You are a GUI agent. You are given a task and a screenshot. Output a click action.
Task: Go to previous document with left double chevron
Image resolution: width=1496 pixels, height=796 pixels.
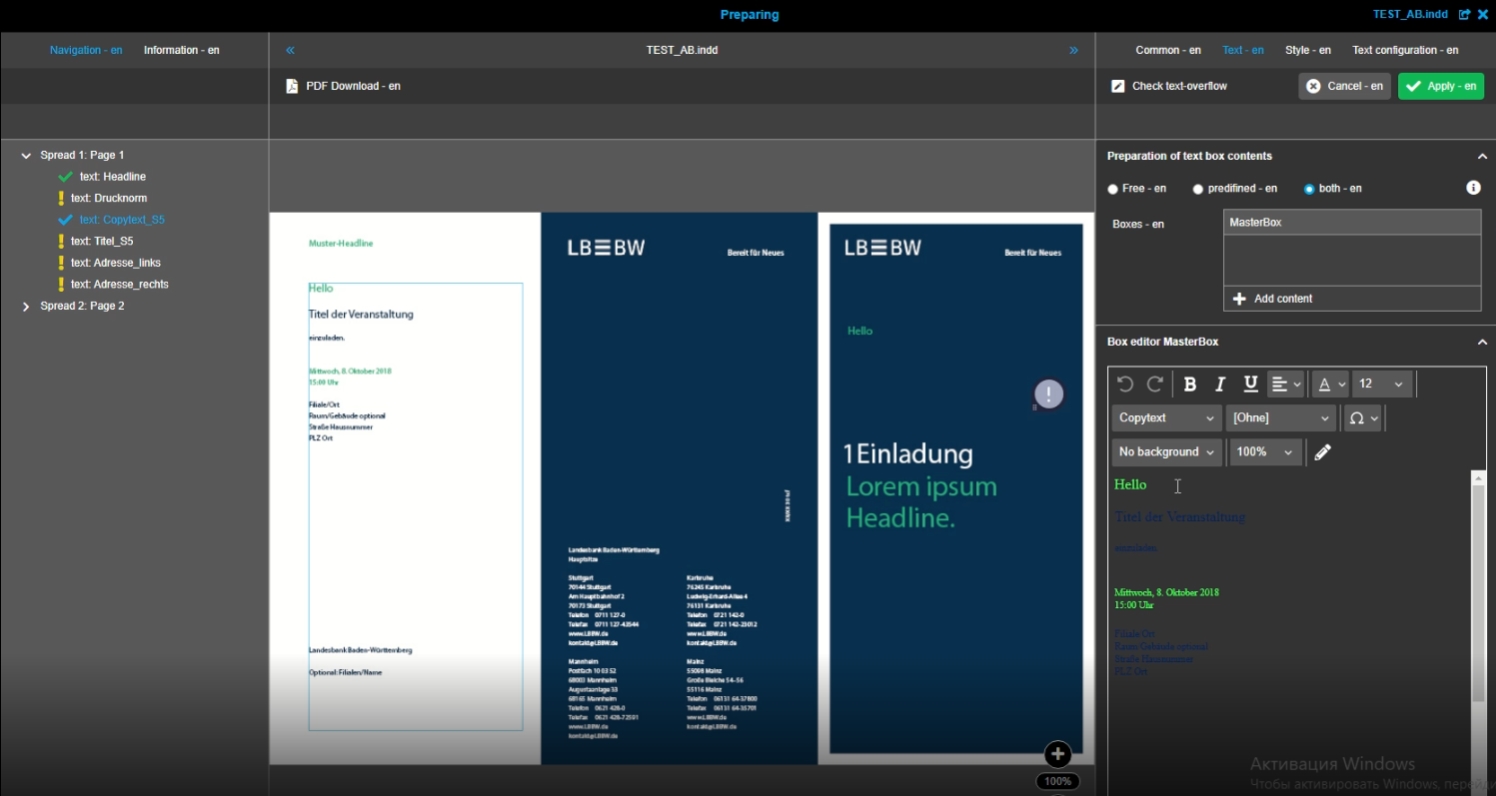(290, 50)
